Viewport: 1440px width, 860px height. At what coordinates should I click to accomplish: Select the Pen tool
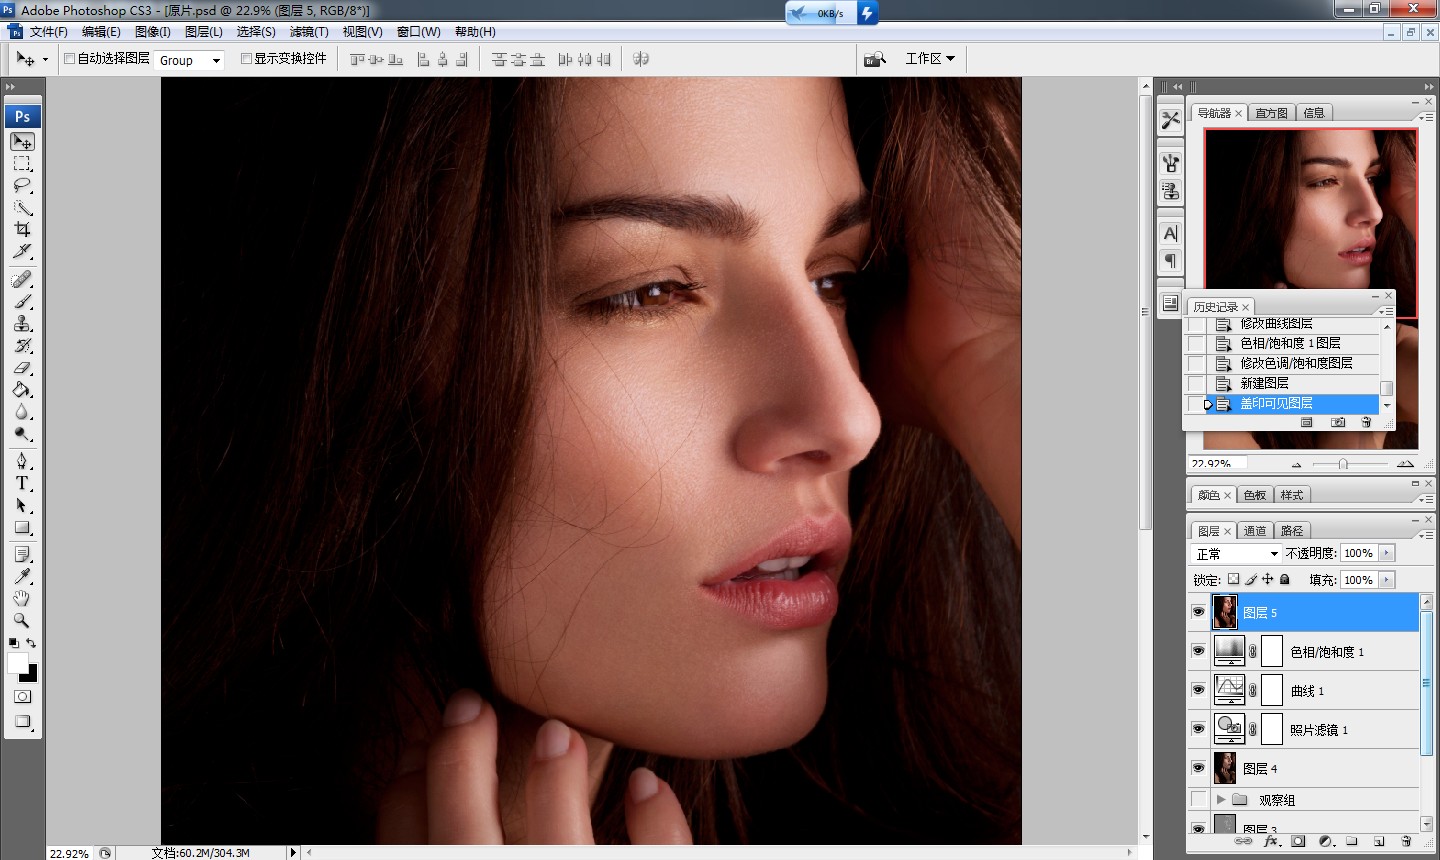point(22,462)
